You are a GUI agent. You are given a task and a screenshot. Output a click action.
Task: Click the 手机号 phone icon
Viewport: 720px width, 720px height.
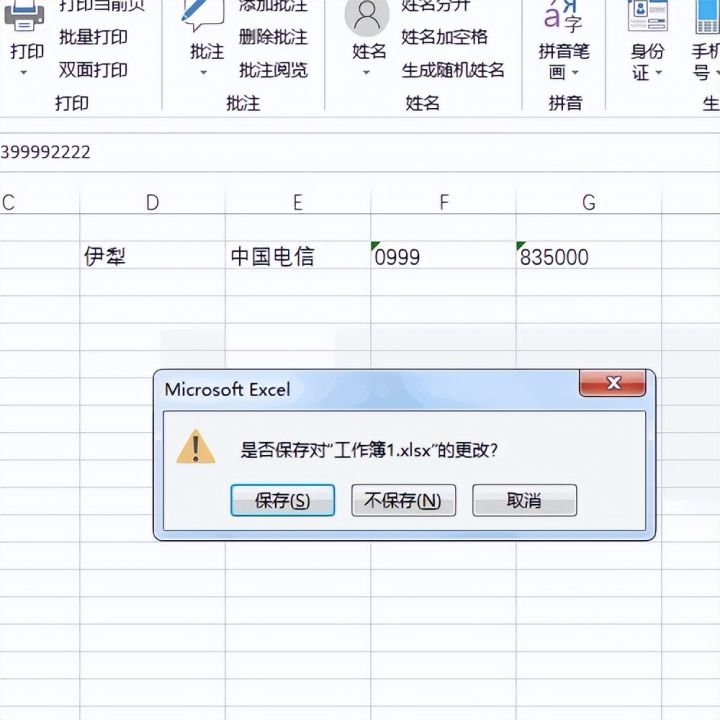708,17
